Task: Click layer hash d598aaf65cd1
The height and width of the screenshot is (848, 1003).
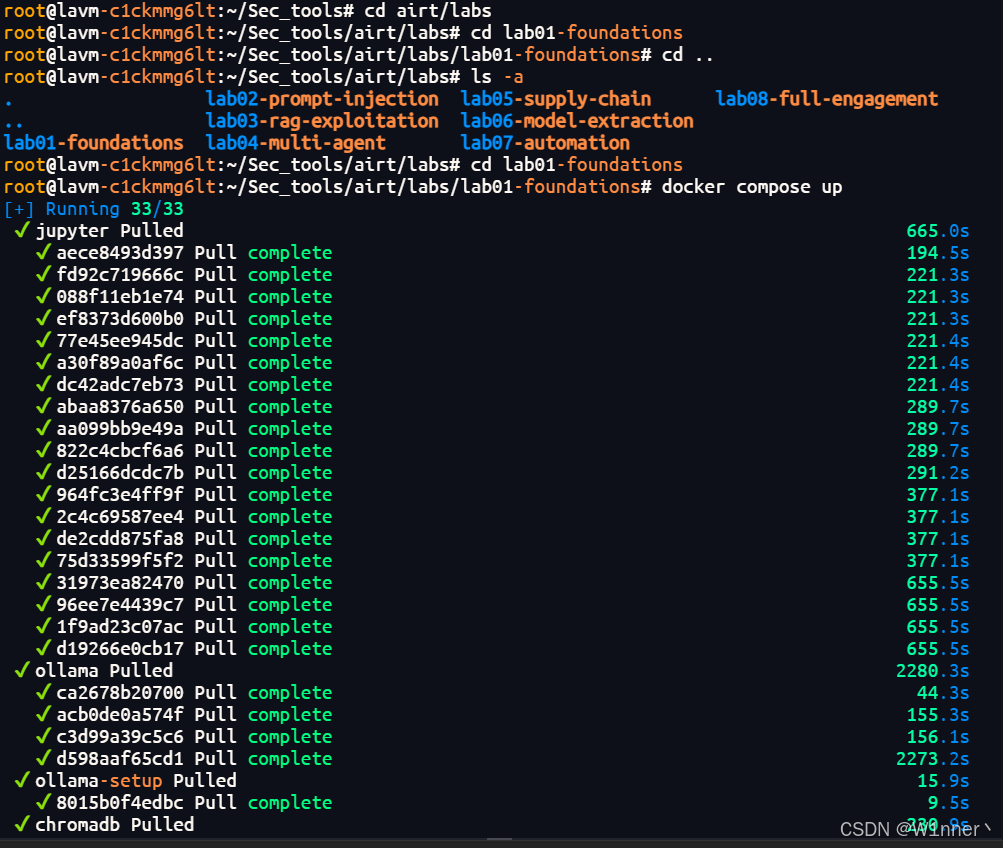Action: 120,758
